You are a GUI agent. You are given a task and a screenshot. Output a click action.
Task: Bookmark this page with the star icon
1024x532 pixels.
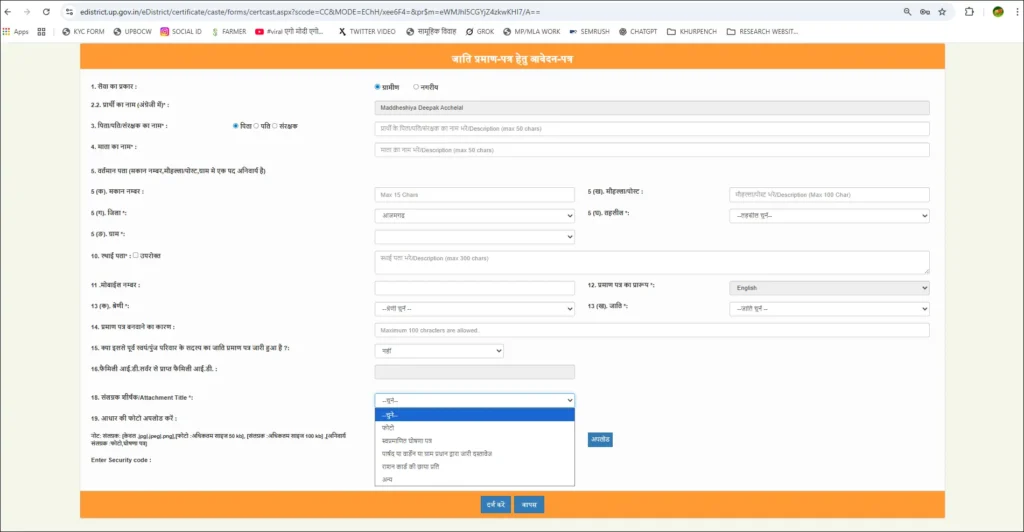point(942,12)
